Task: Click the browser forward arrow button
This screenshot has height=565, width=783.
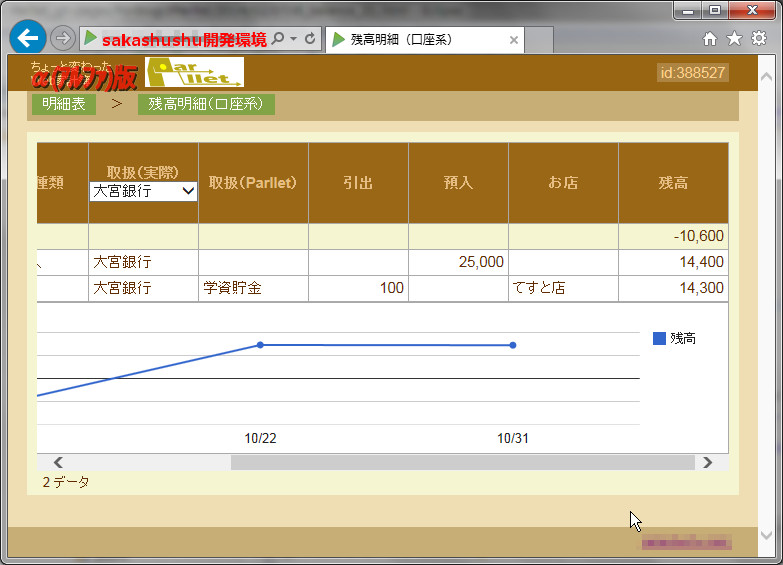Action: 62,39
